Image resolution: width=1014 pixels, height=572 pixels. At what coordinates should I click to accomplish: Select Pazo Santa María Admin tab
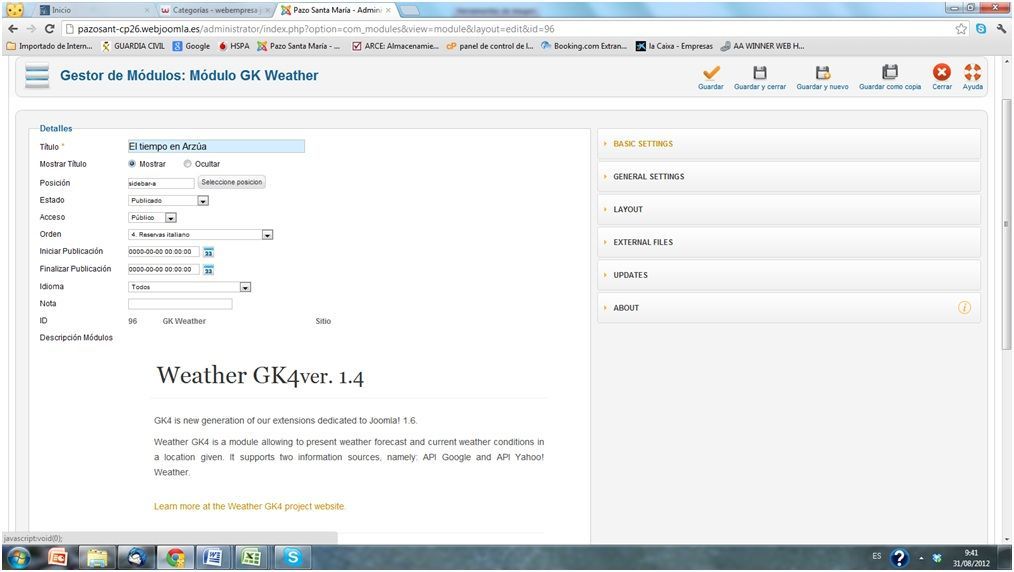[336, 10]
